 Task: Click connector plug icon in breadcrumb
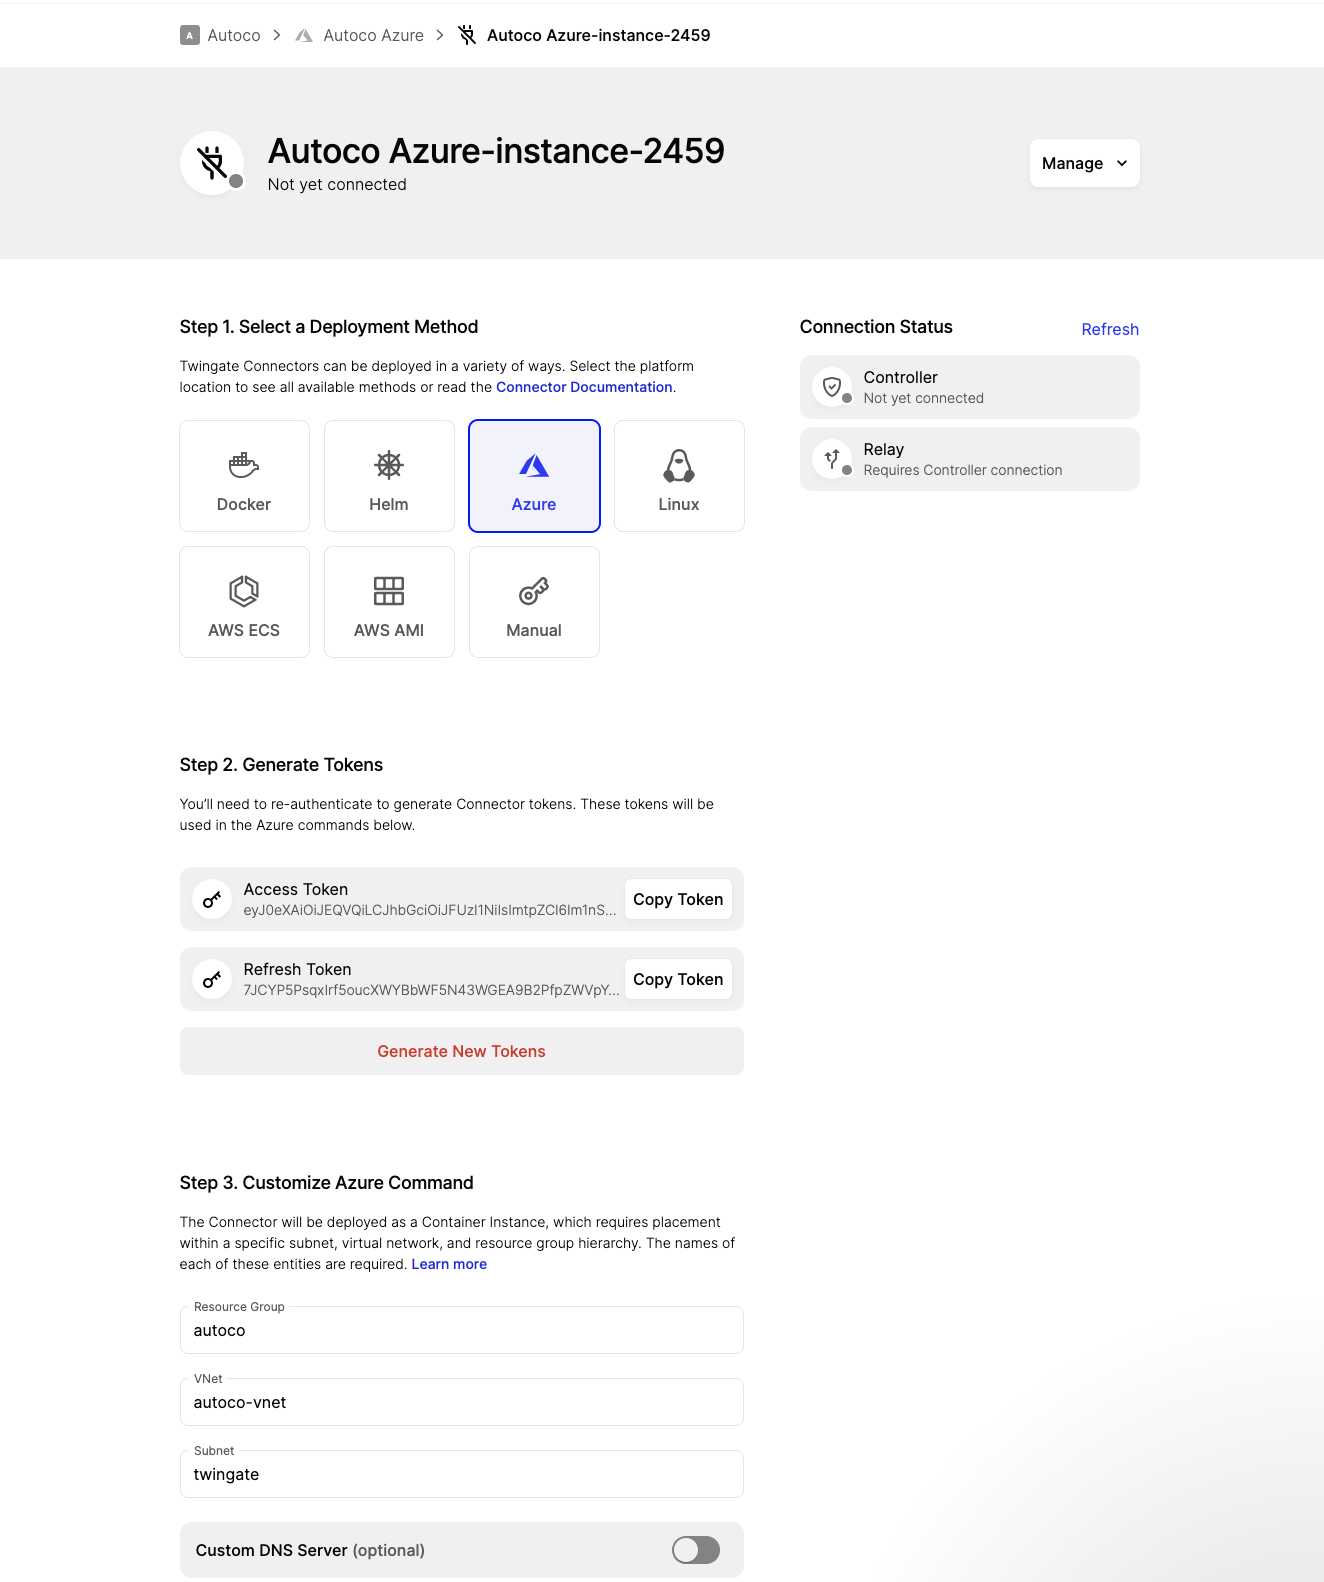point(467,35)
